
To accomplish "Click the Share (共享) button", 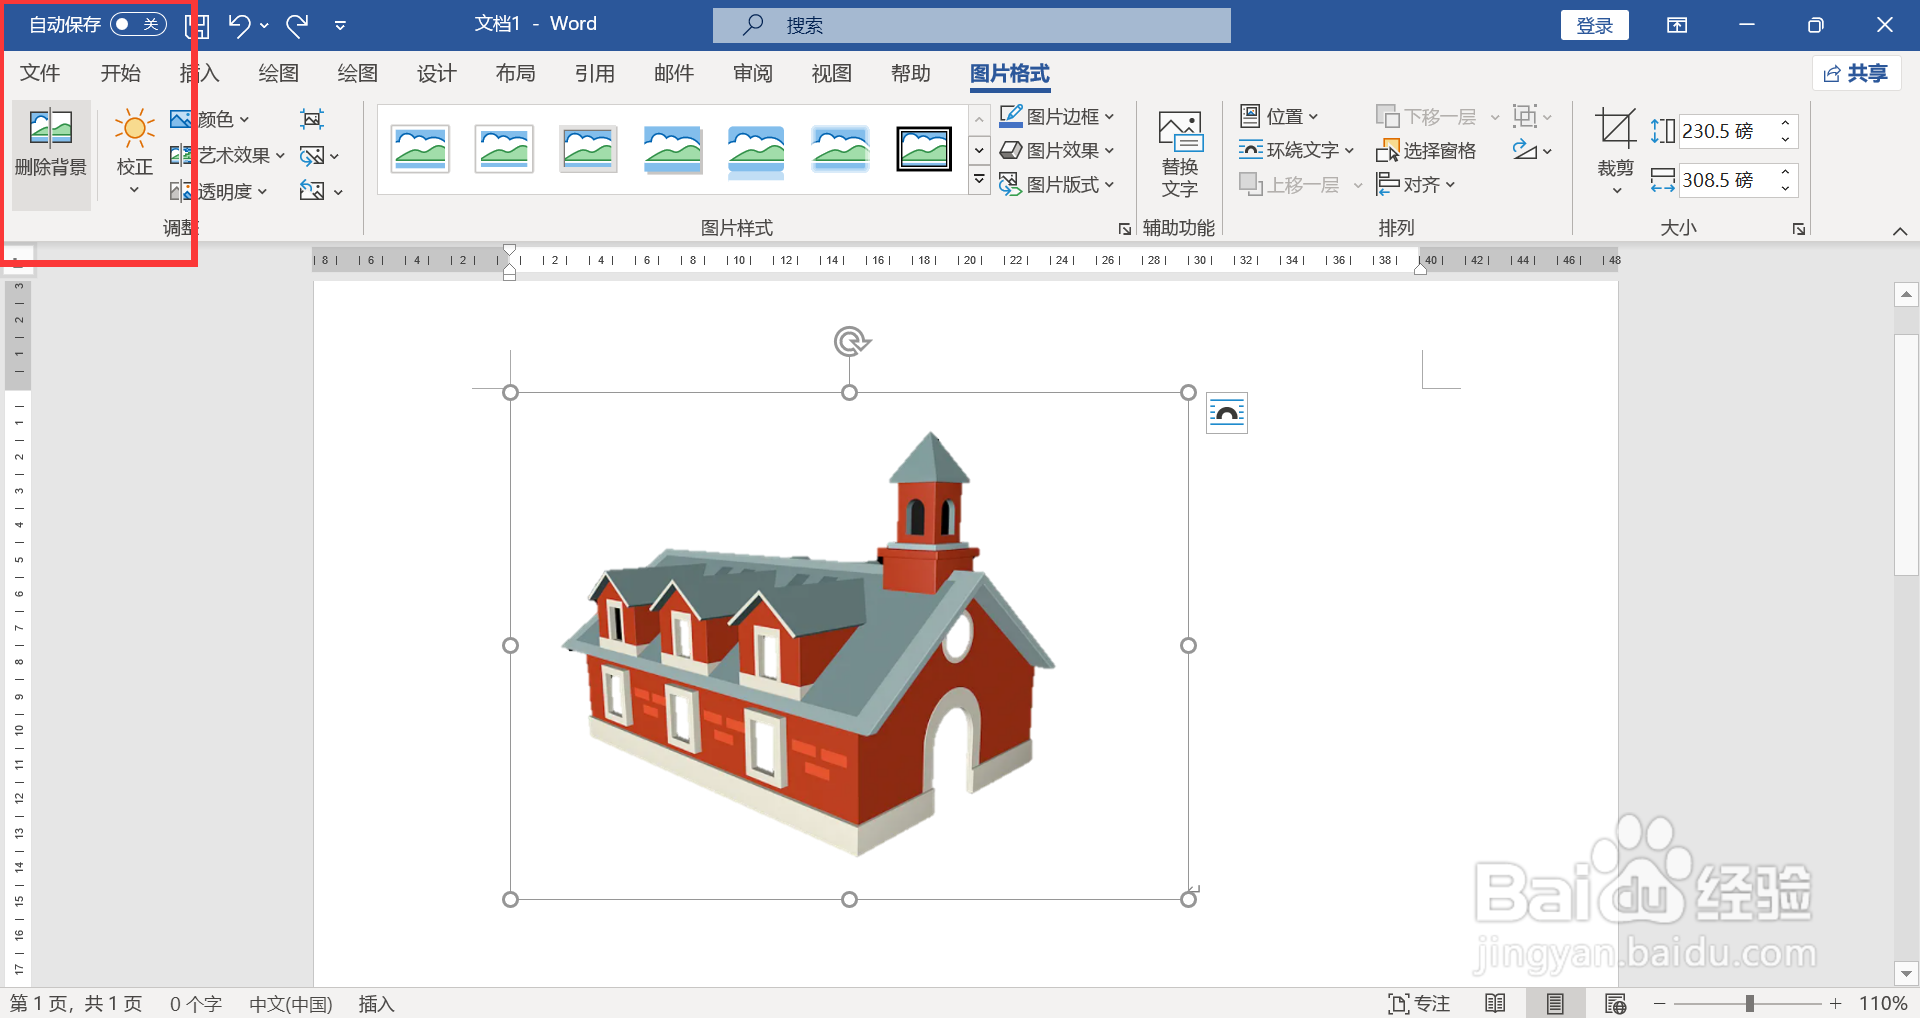I will [1856, 73].
